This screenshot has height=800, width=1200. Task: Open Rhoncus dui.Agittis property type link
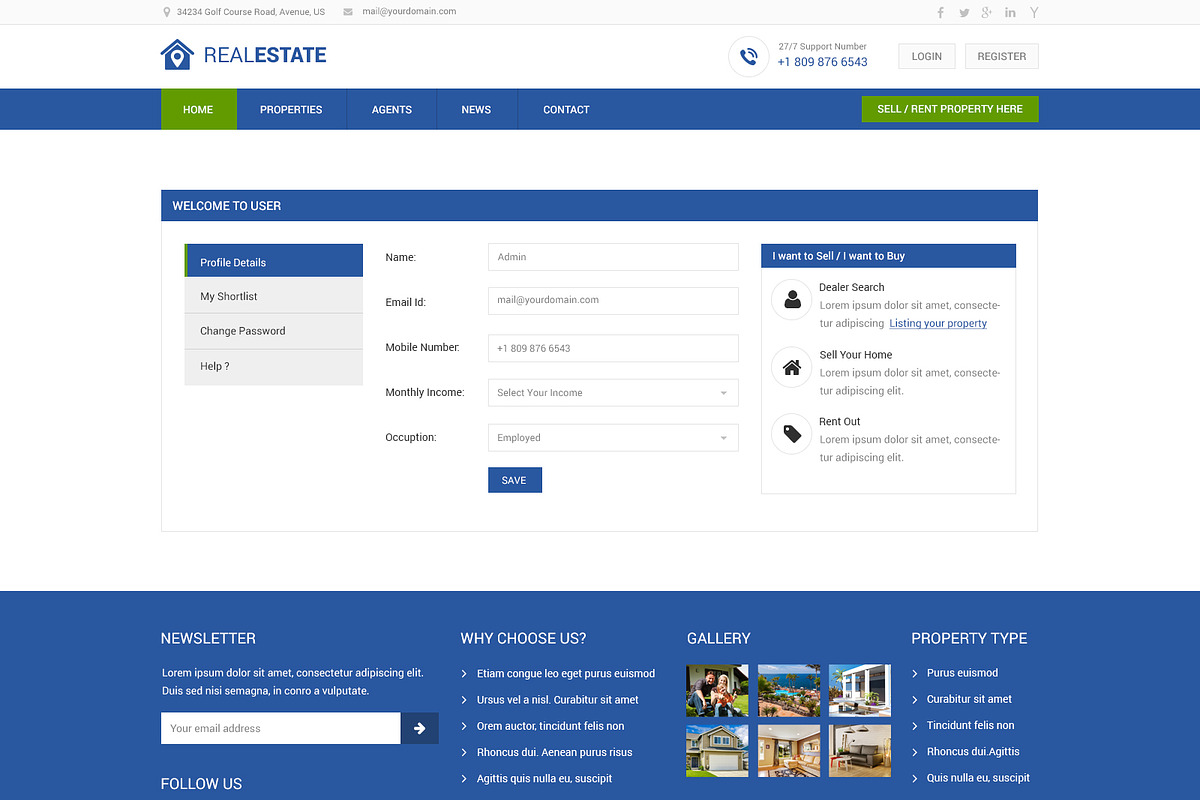[x=973, y=751]
